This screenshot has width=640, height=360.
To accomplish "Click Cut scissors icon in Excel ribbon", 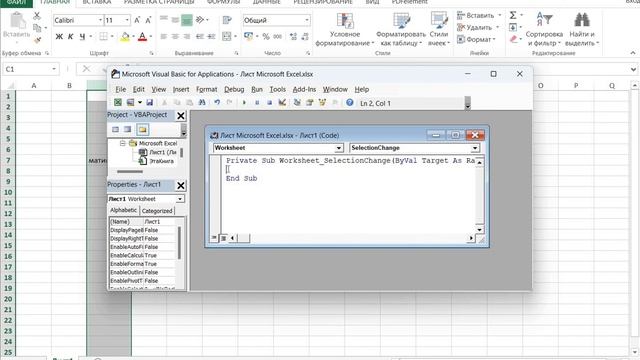I will point(37,16).
